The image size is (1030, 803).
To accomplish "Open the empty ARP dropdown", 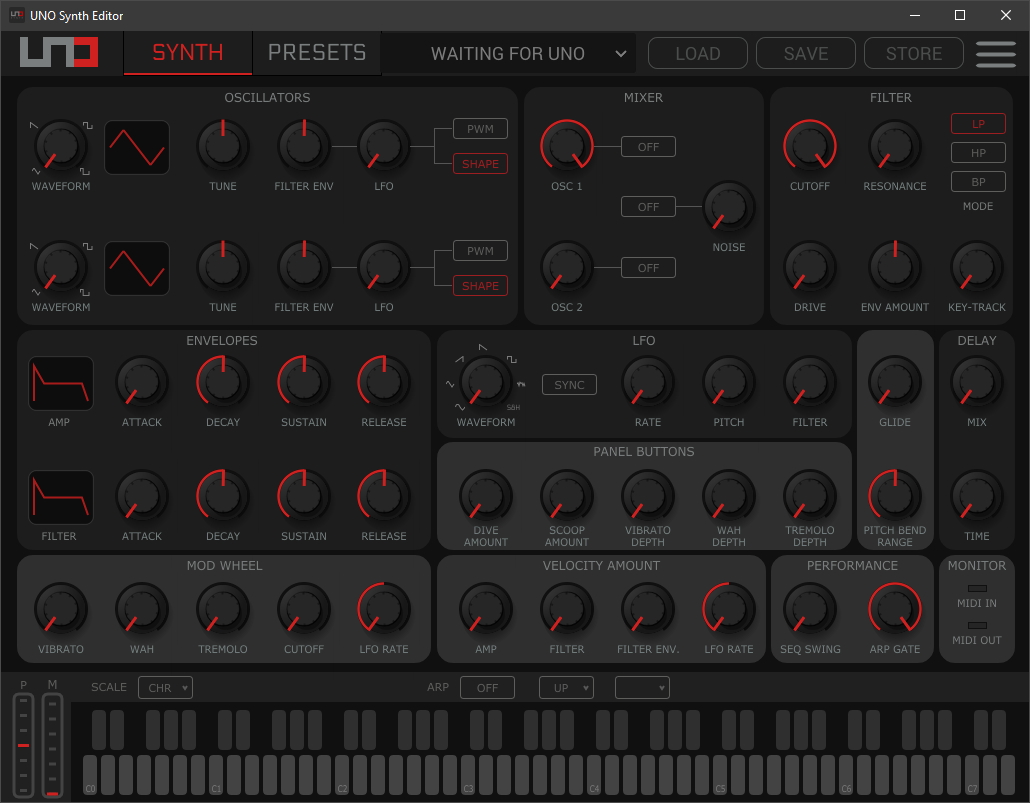I will [x=642, y=687].
